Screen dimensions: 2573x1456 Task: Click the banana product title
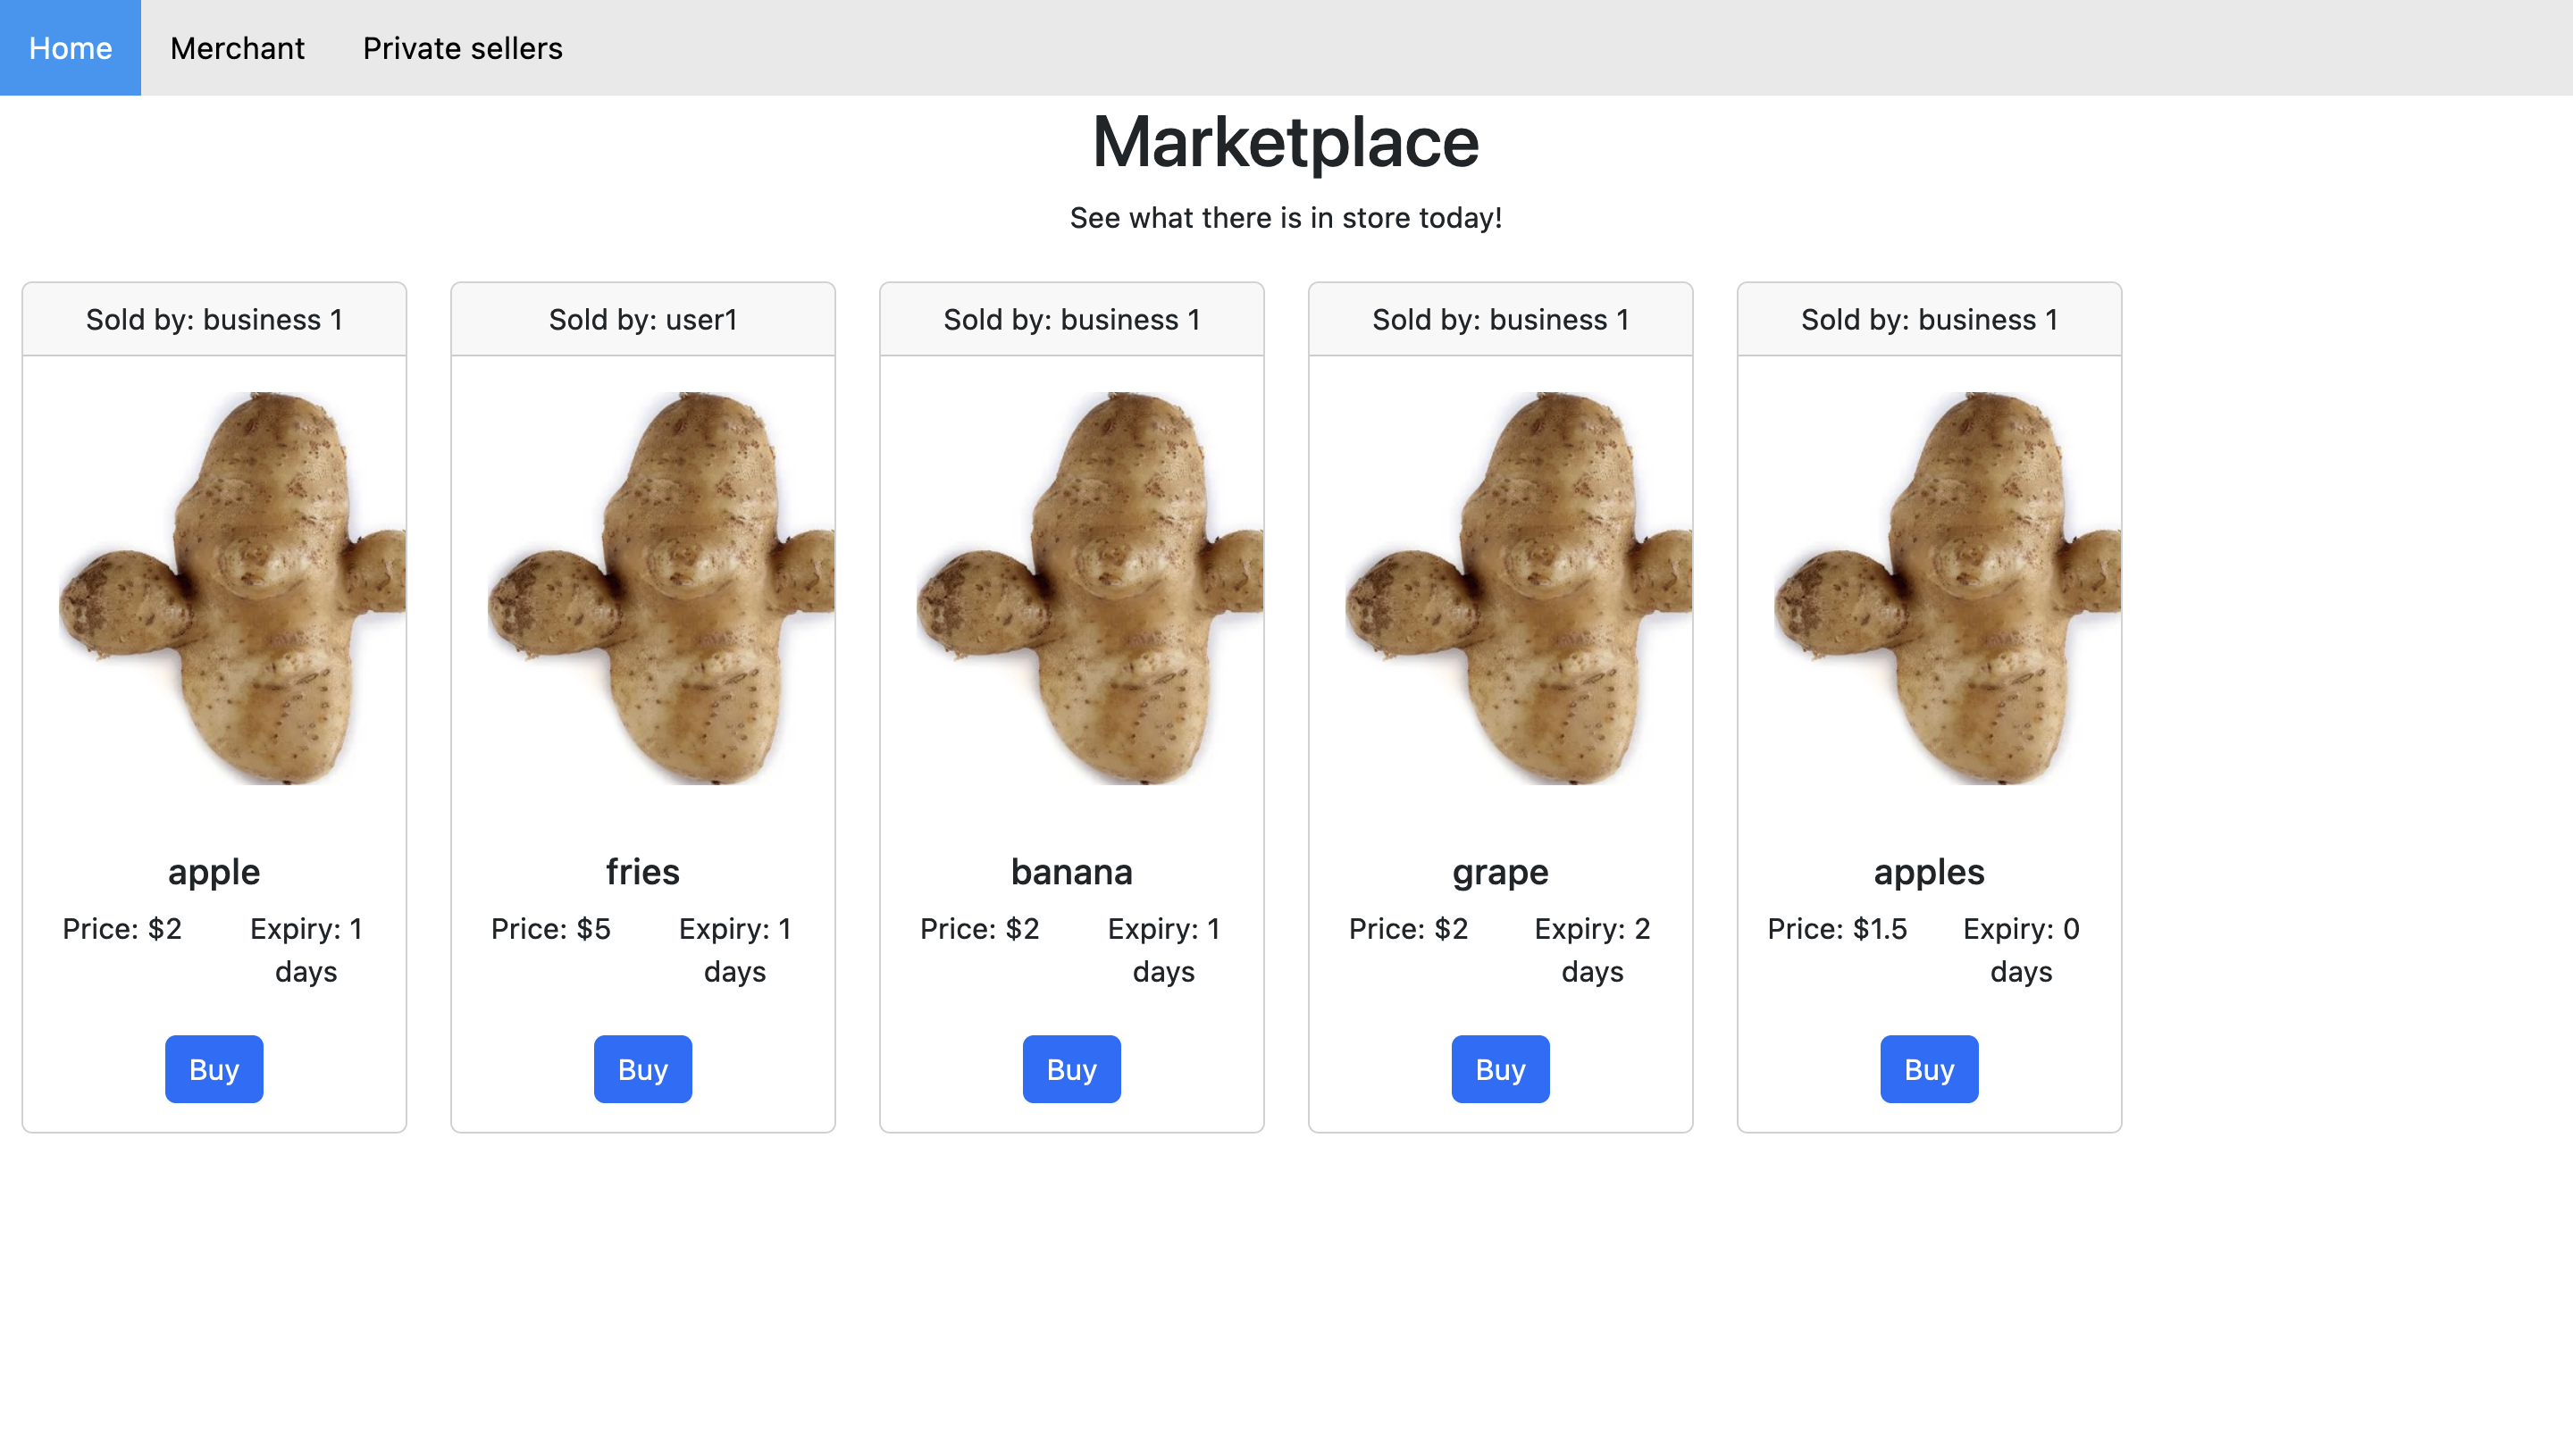click(x=1071, y=872)
